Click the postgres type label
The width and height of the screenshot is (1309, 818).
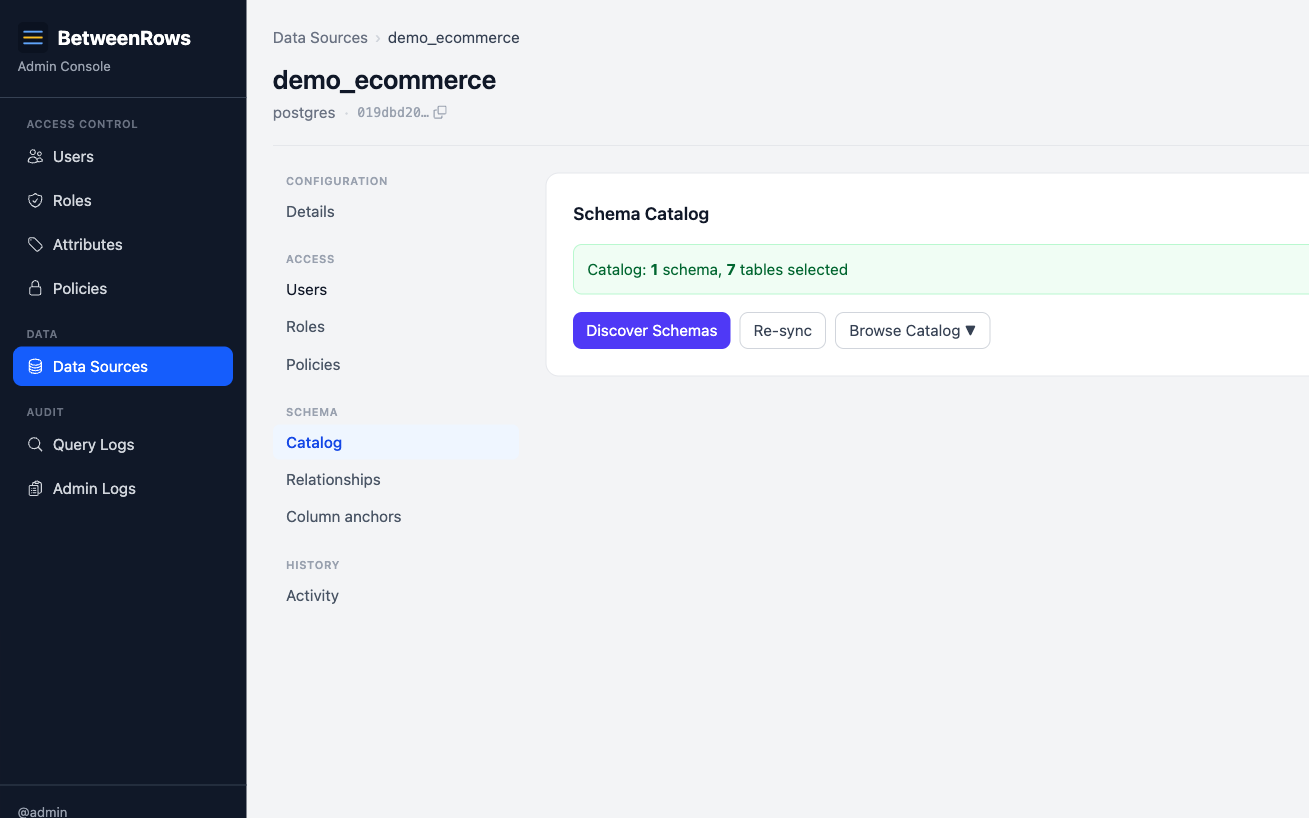point(304,113)
